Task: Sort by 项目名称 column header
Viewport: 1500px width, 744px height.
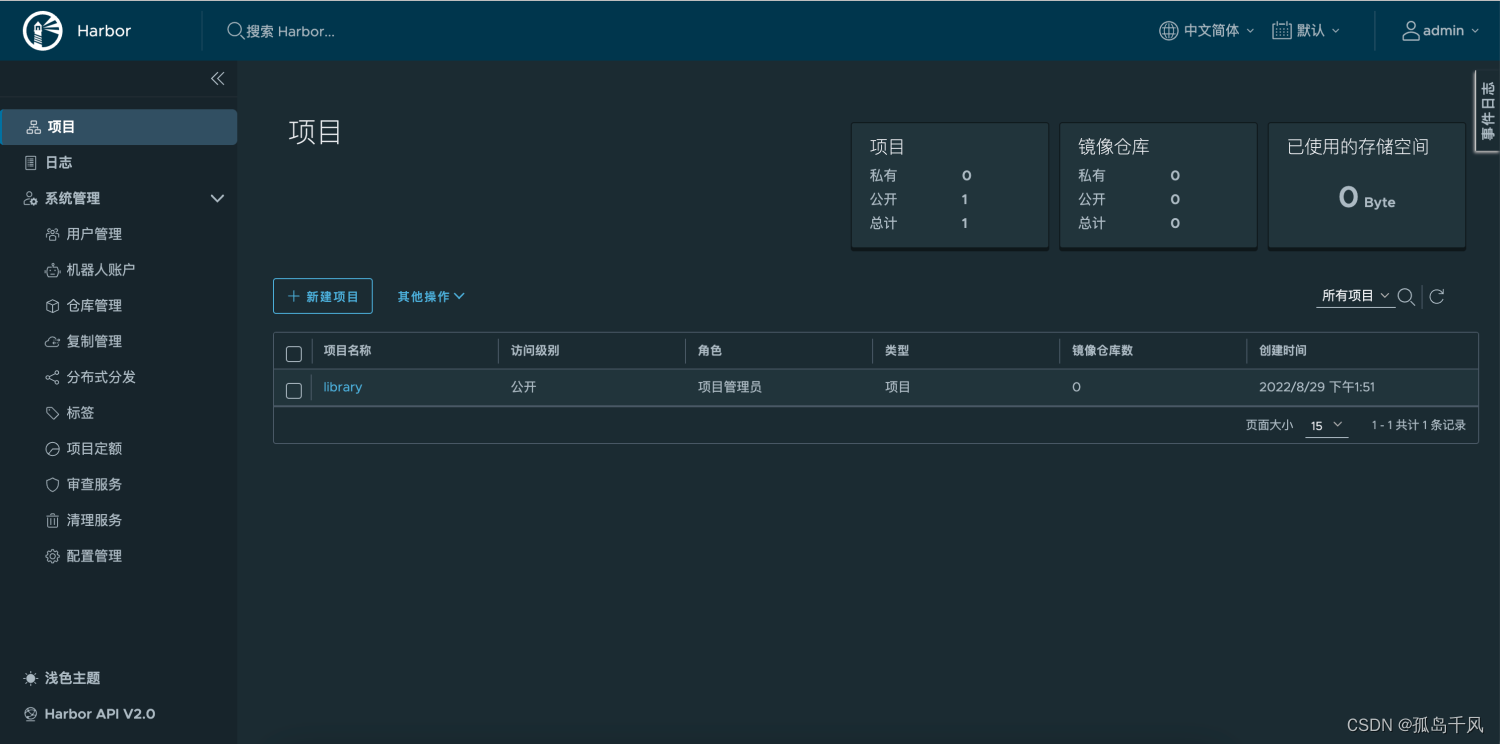Action: 348,351
